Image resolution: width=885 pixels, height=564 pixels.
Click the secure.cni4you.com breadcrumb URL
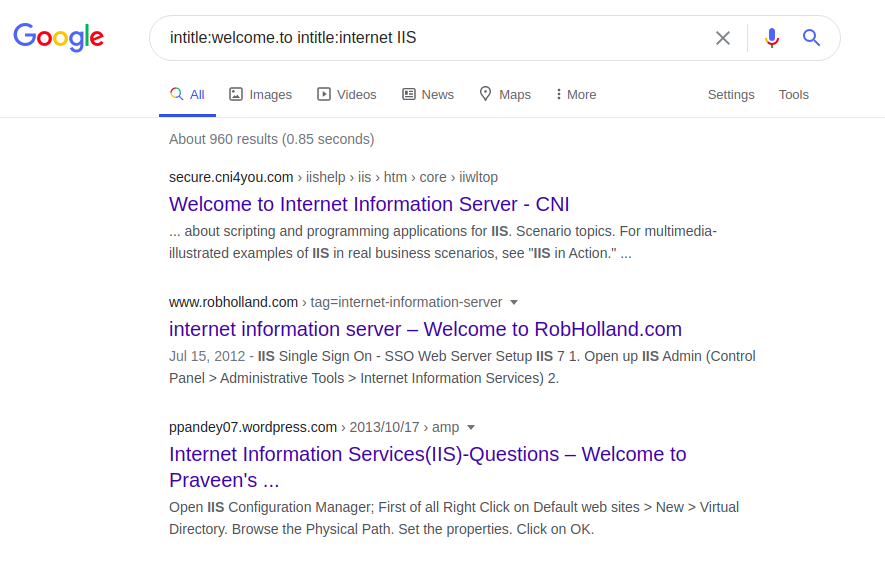pyautogui.click(x=231, y=177)
